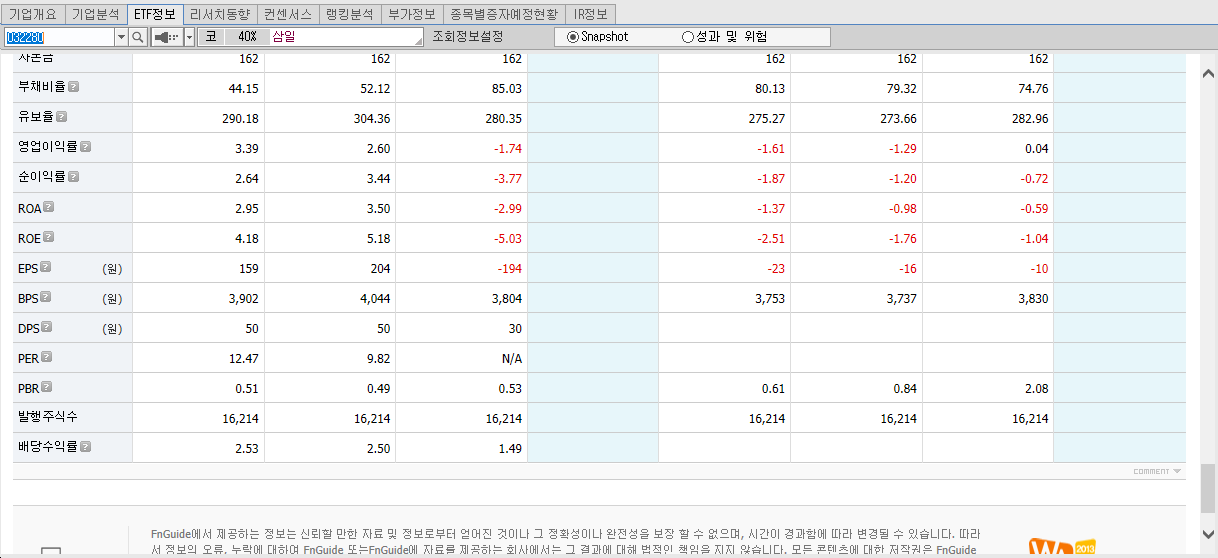Open help icon next to 배당수익률
This screenshot has height=558, width=1218.
pos(85,447)
